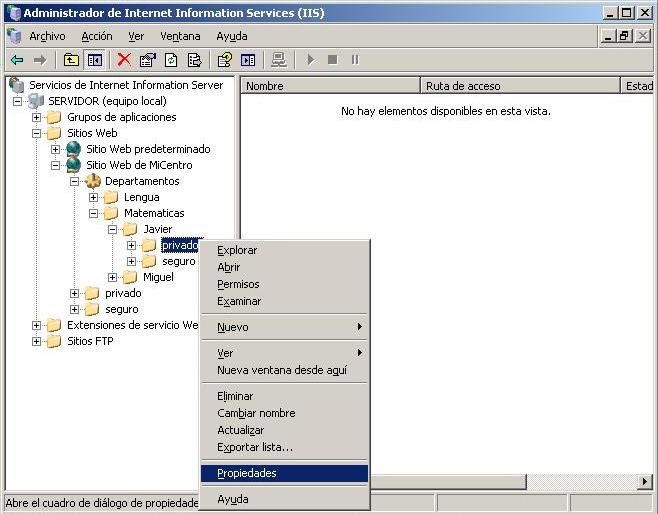This screenshot has height=514, width=658.
Task: Click the Ruta de acceso column header
Action: [x=520, y=86]
